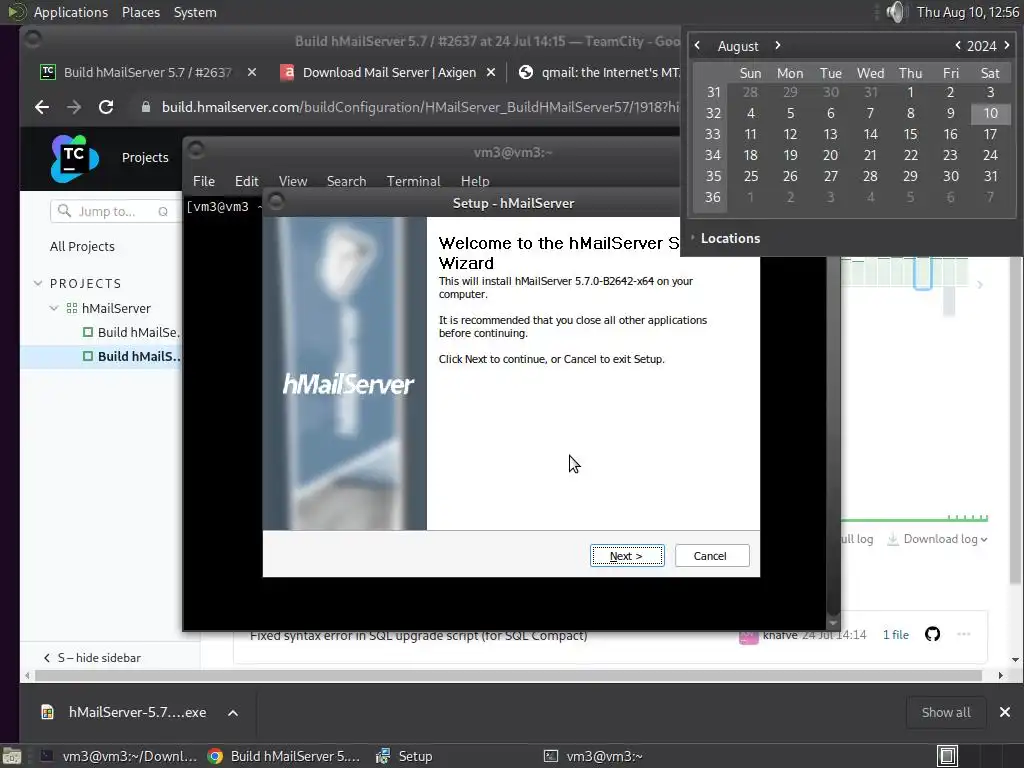Close the Build hMailServer 5.7 tab
Image resolution: width=1024 pixels, height=768 pixels.
[x=251, y=72]
